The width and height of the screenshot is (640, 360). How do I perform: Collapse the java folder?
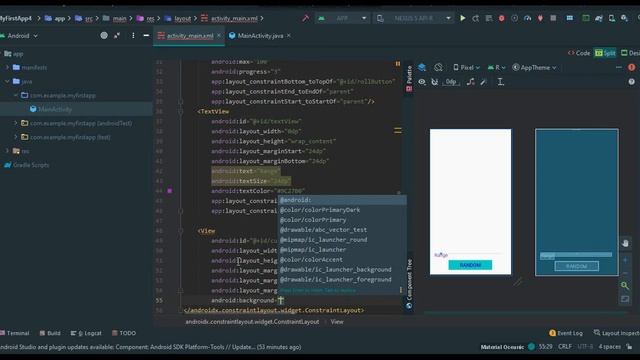(x=8, y=81)
